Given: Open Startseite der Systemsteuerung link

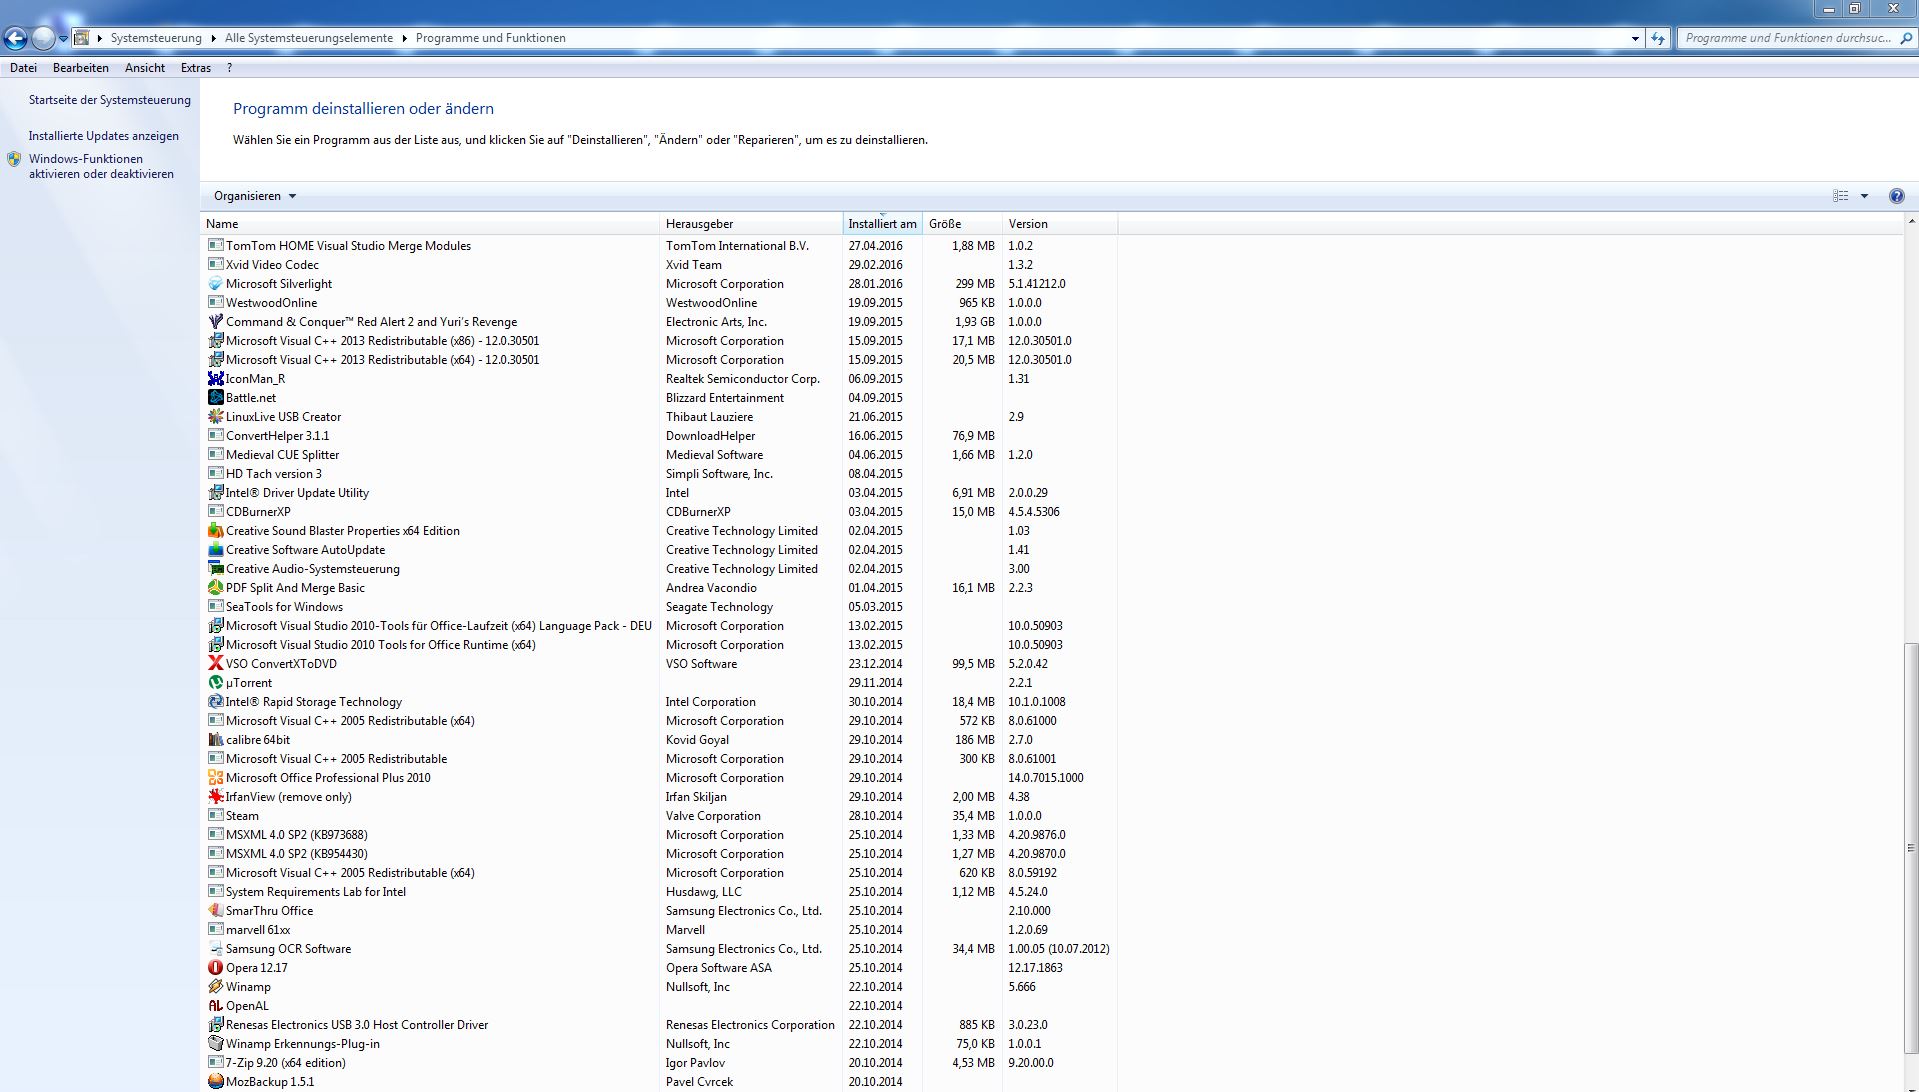Looking at the screenshot, I should (x=110, y=100).
